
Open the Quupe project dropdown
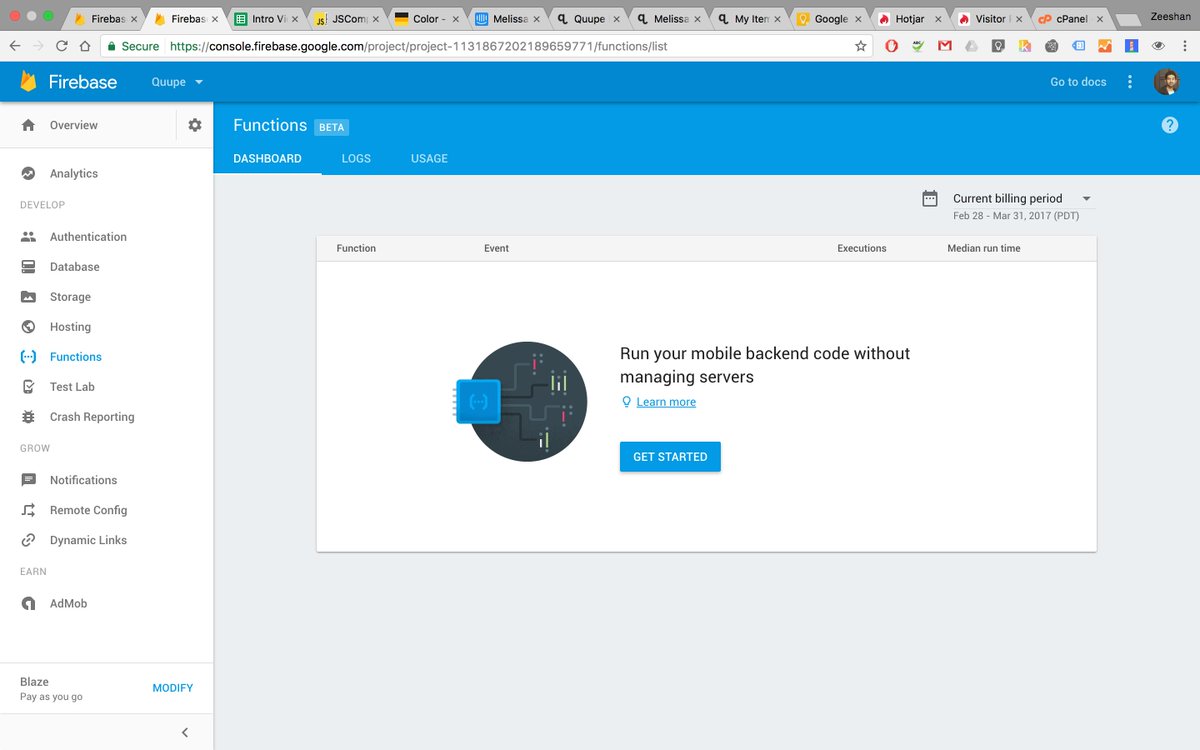tap(177, 82)
